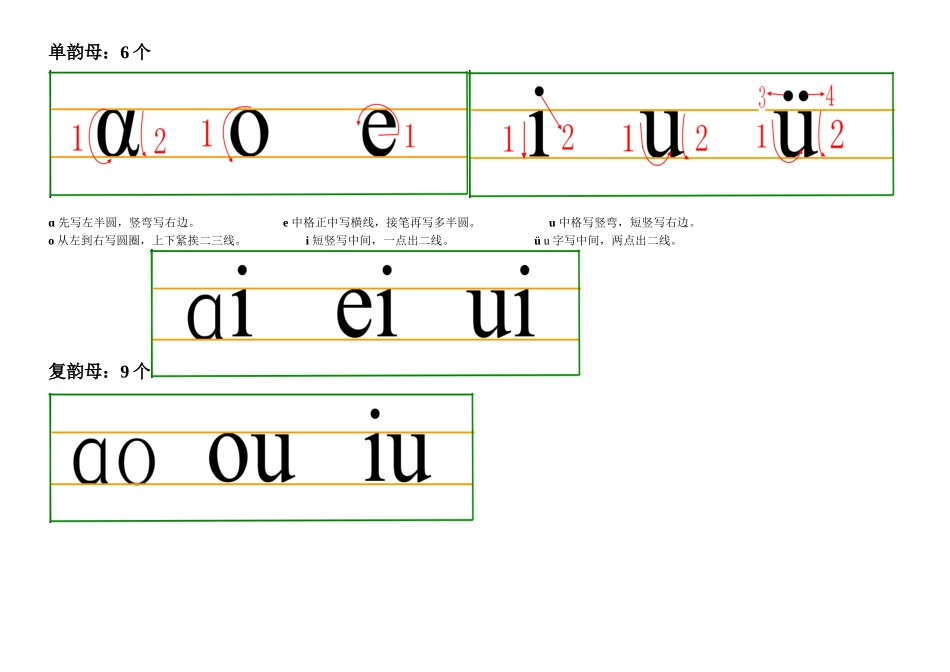Select the compound final ei
The image size is (950, 672).
[367, 301]
